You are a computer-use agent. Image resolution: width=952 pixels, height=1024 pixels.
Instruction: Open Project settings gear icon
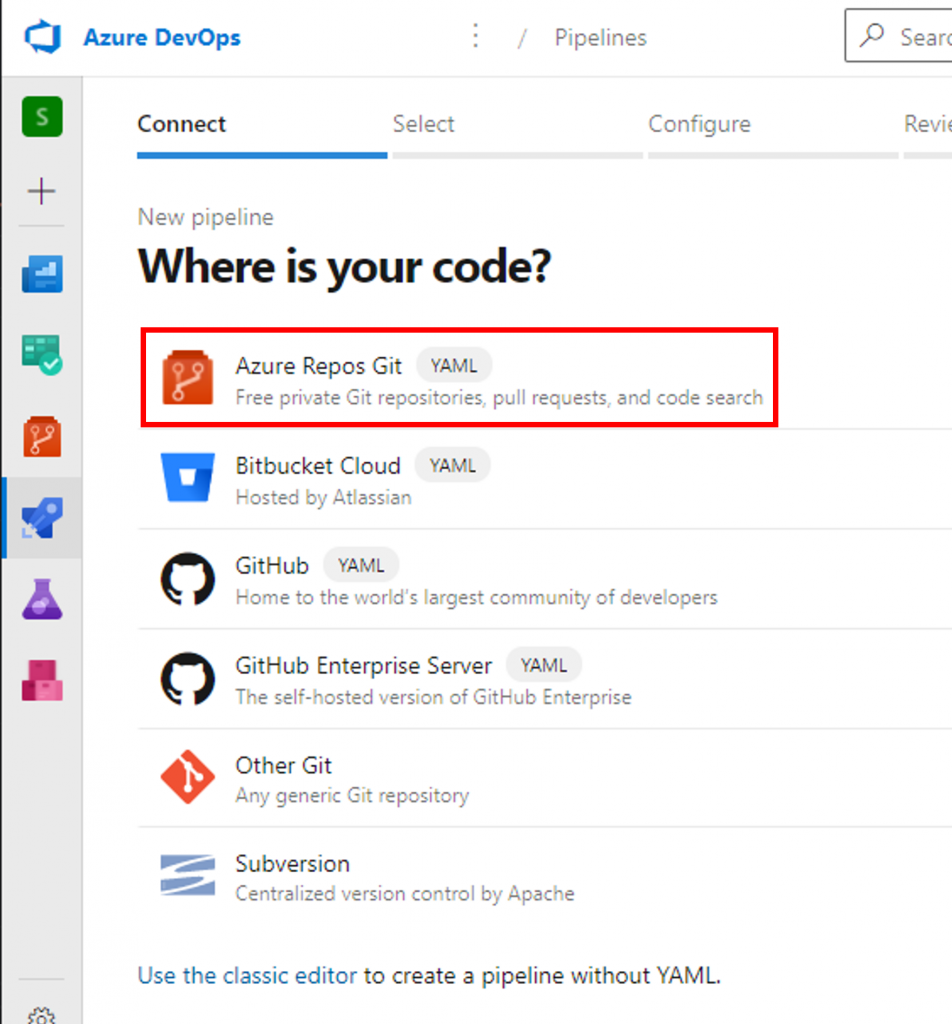(x=42, y=1014)
